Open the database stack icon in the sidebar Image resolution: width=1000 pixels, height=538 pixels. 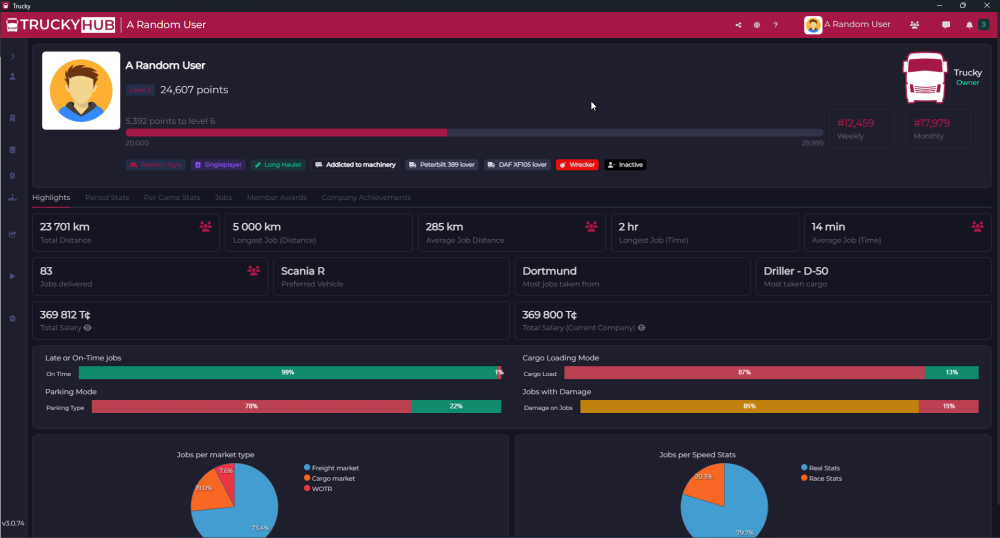[x=12, y=150]
